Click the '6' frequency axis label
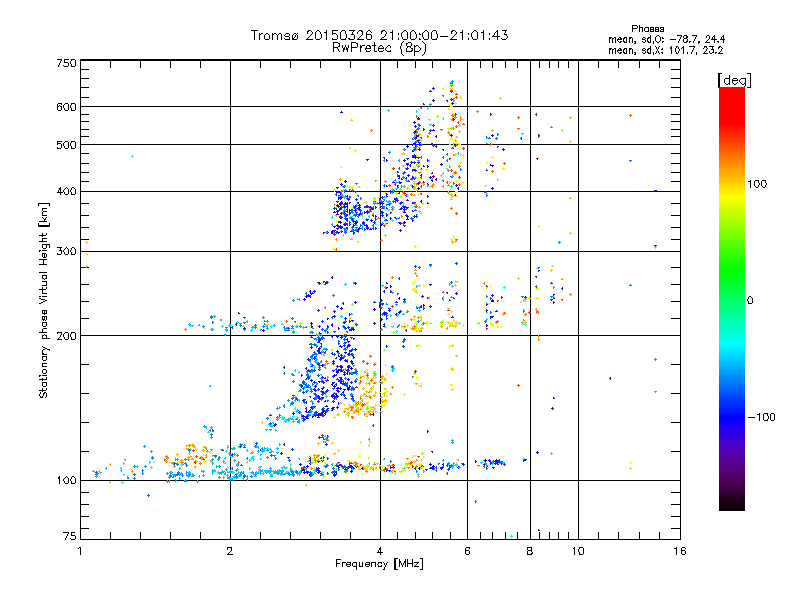 click(x=467, y=551)
